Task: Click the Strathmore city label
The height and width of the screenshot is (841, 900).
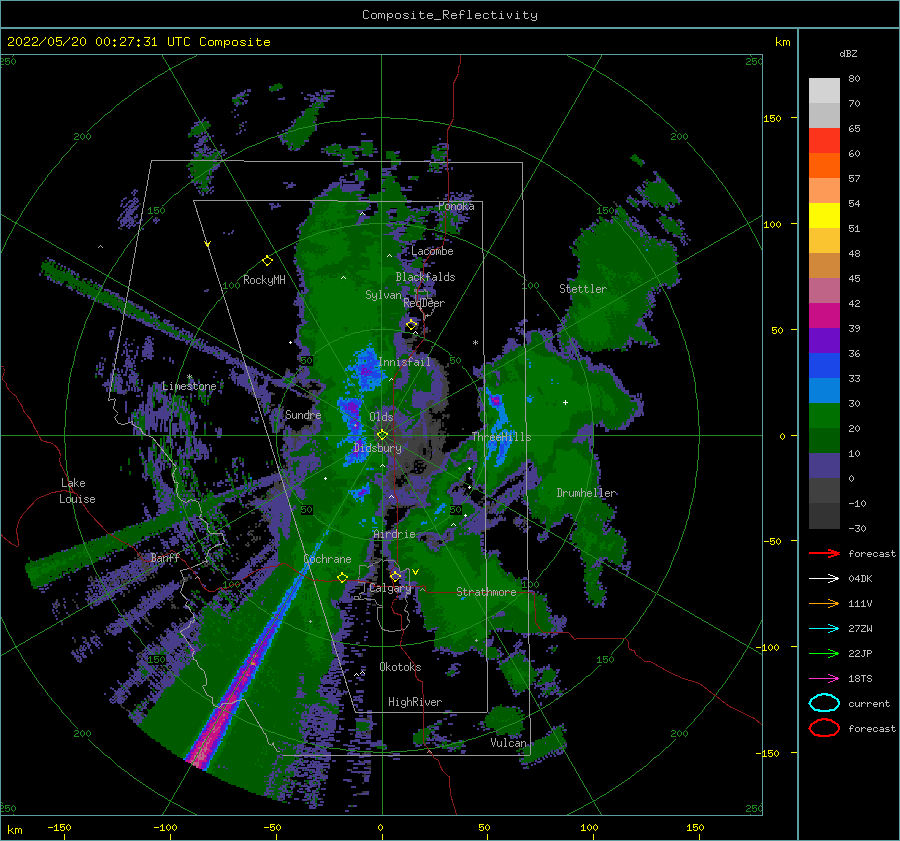Action: point(486,592)
